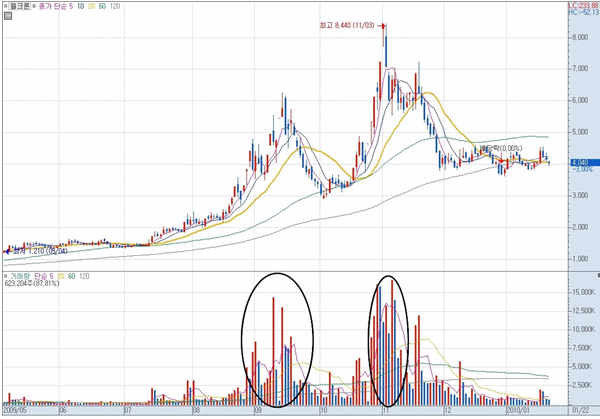Toggle the 120-period price moving average legend
Viewport: 600px width, 419px height.
tap(116, 5)
